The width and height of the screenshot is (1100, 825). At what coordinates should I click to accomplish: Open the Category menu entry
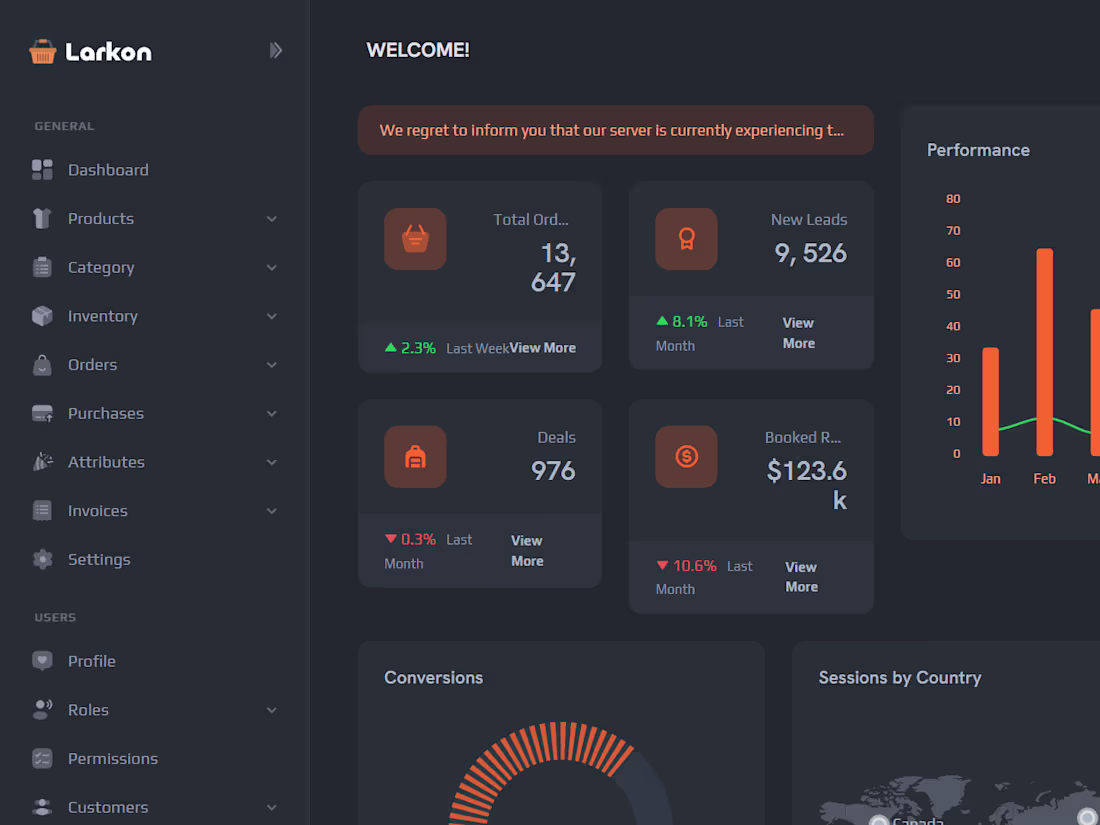[x=100, y=267]
